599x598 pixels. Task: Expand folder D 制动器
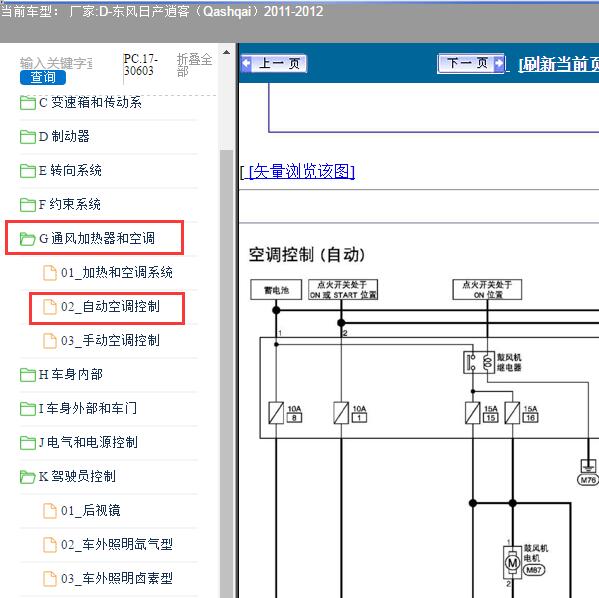click(64, 136)
